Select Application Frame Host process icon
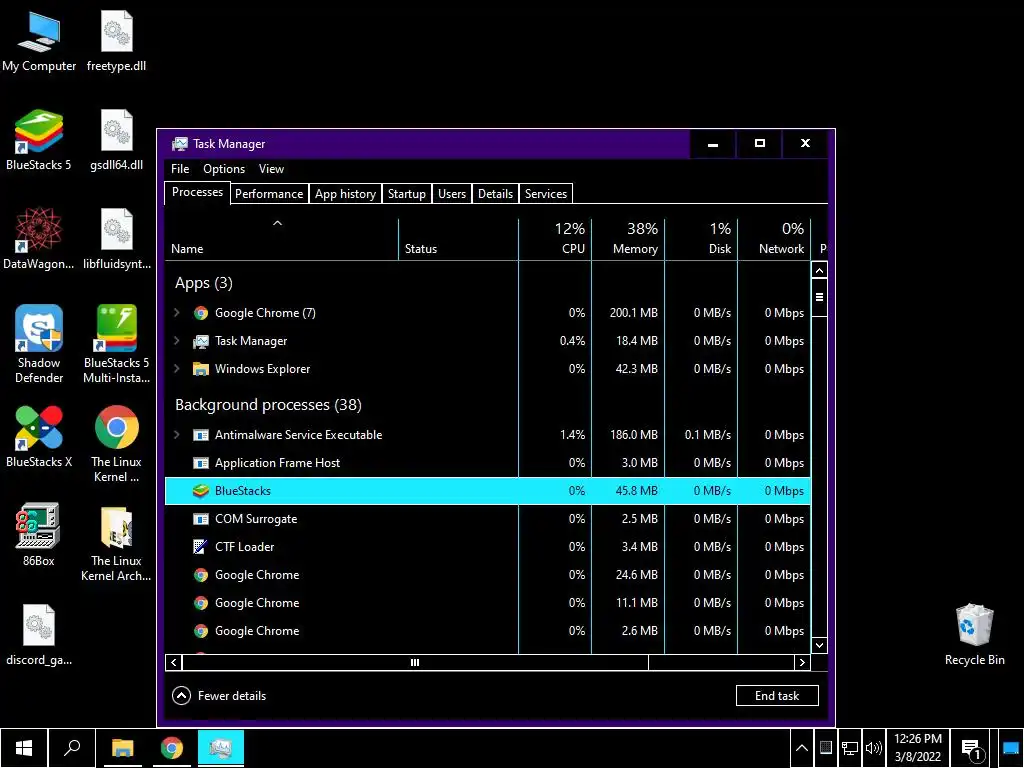Viewport: 1024px width, 768px height. 200,463
